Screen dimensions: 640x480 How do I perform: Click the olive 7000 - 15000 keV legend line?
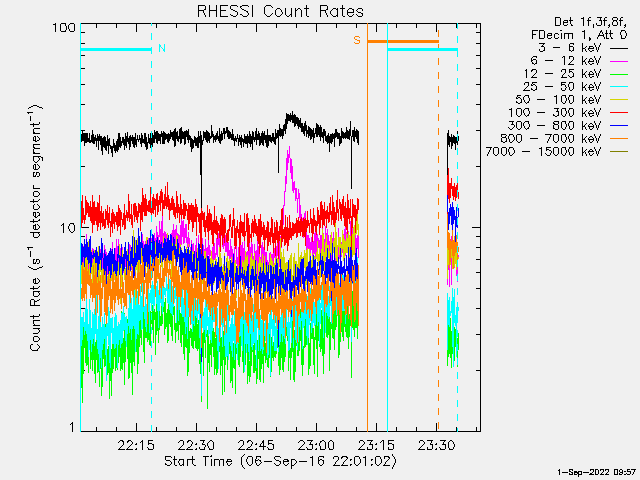tap(619, 152)
